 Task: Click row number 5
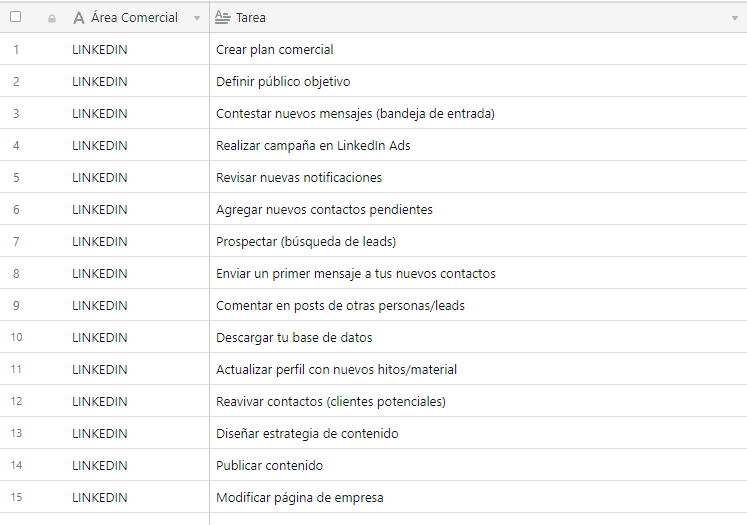click(16, 177)
